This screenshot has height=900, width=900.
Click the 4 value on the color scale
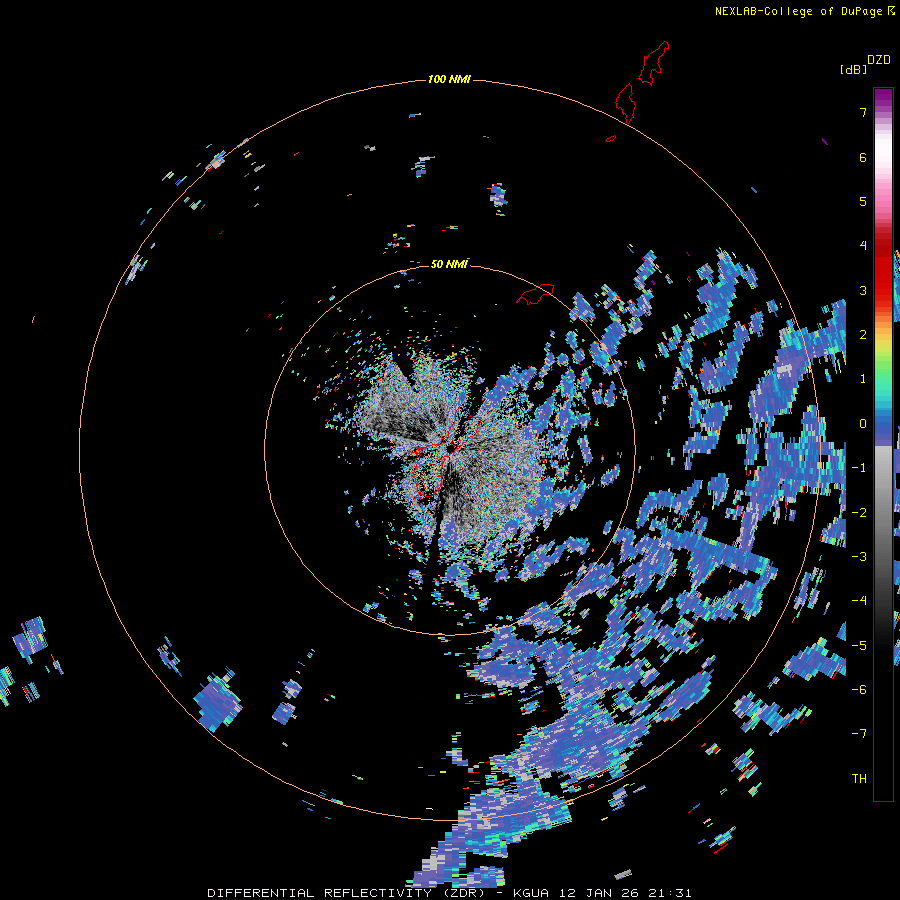[863, 246]
